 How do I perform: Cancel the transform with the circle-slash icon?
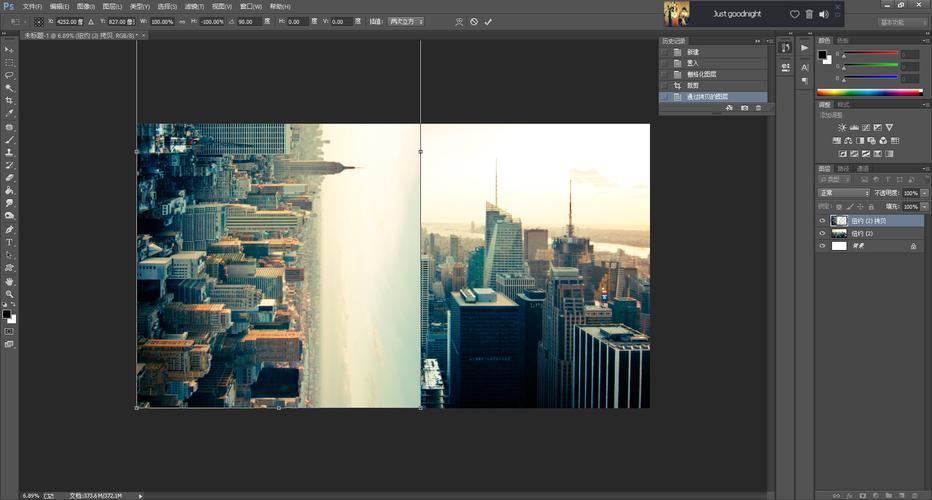coord(474,21)
